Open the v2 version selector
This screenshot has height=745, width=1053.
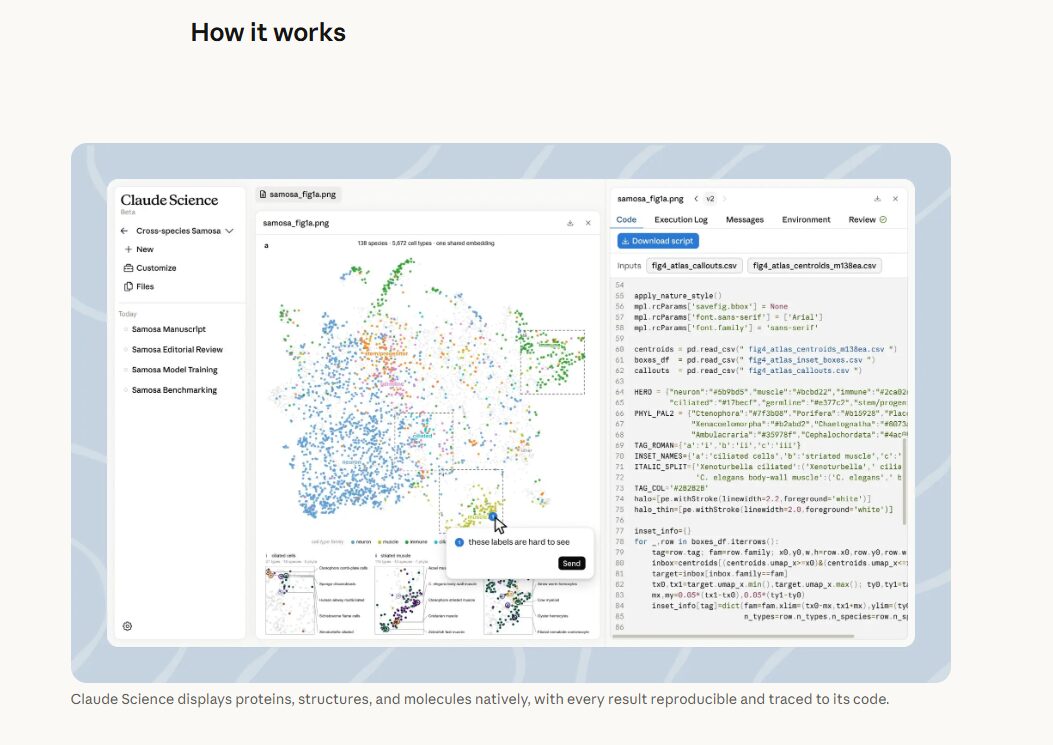[x=710, y=199]
